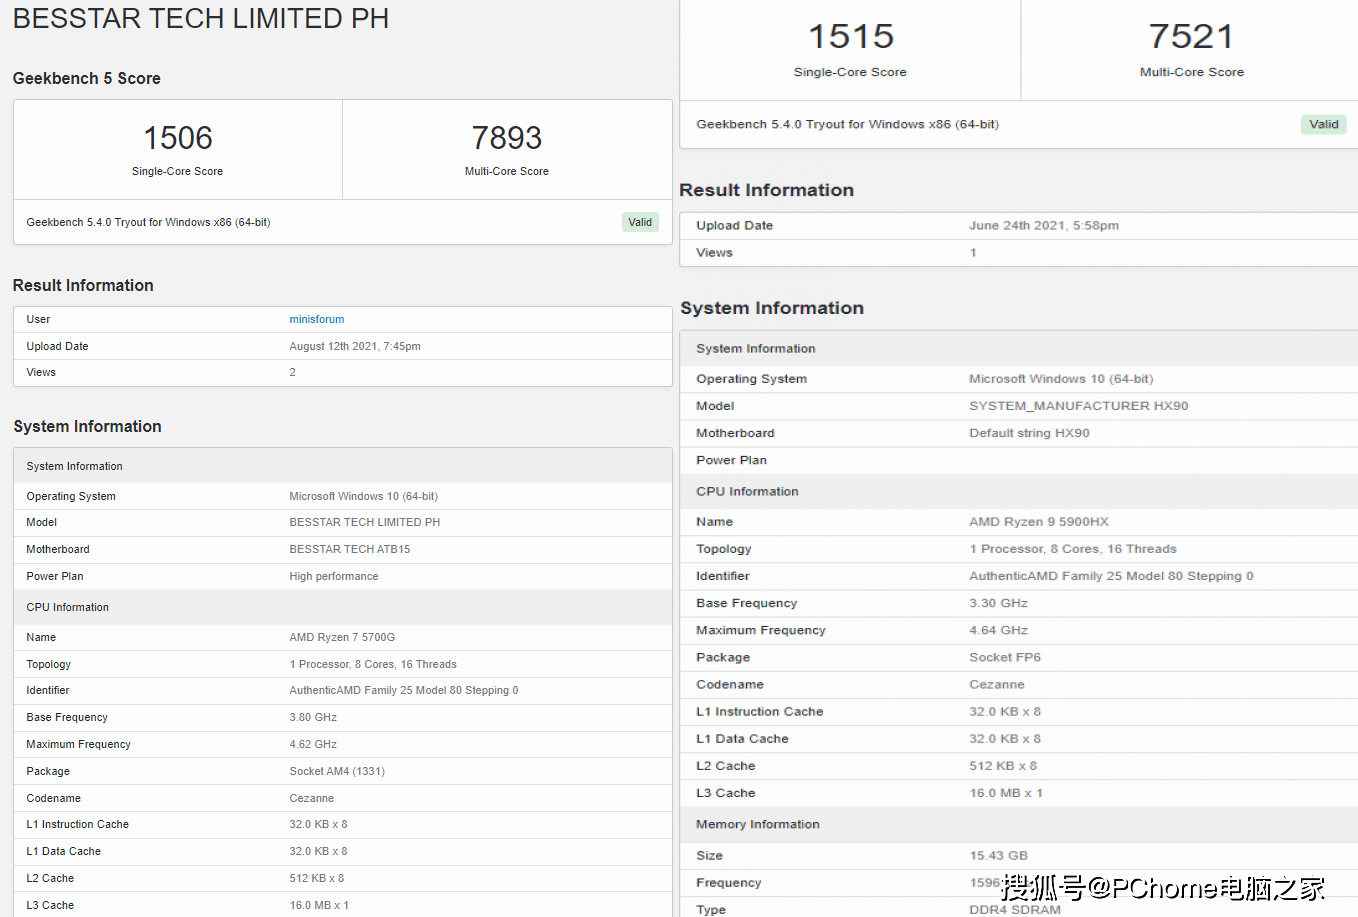Select package value Socket FP6

1005,657
